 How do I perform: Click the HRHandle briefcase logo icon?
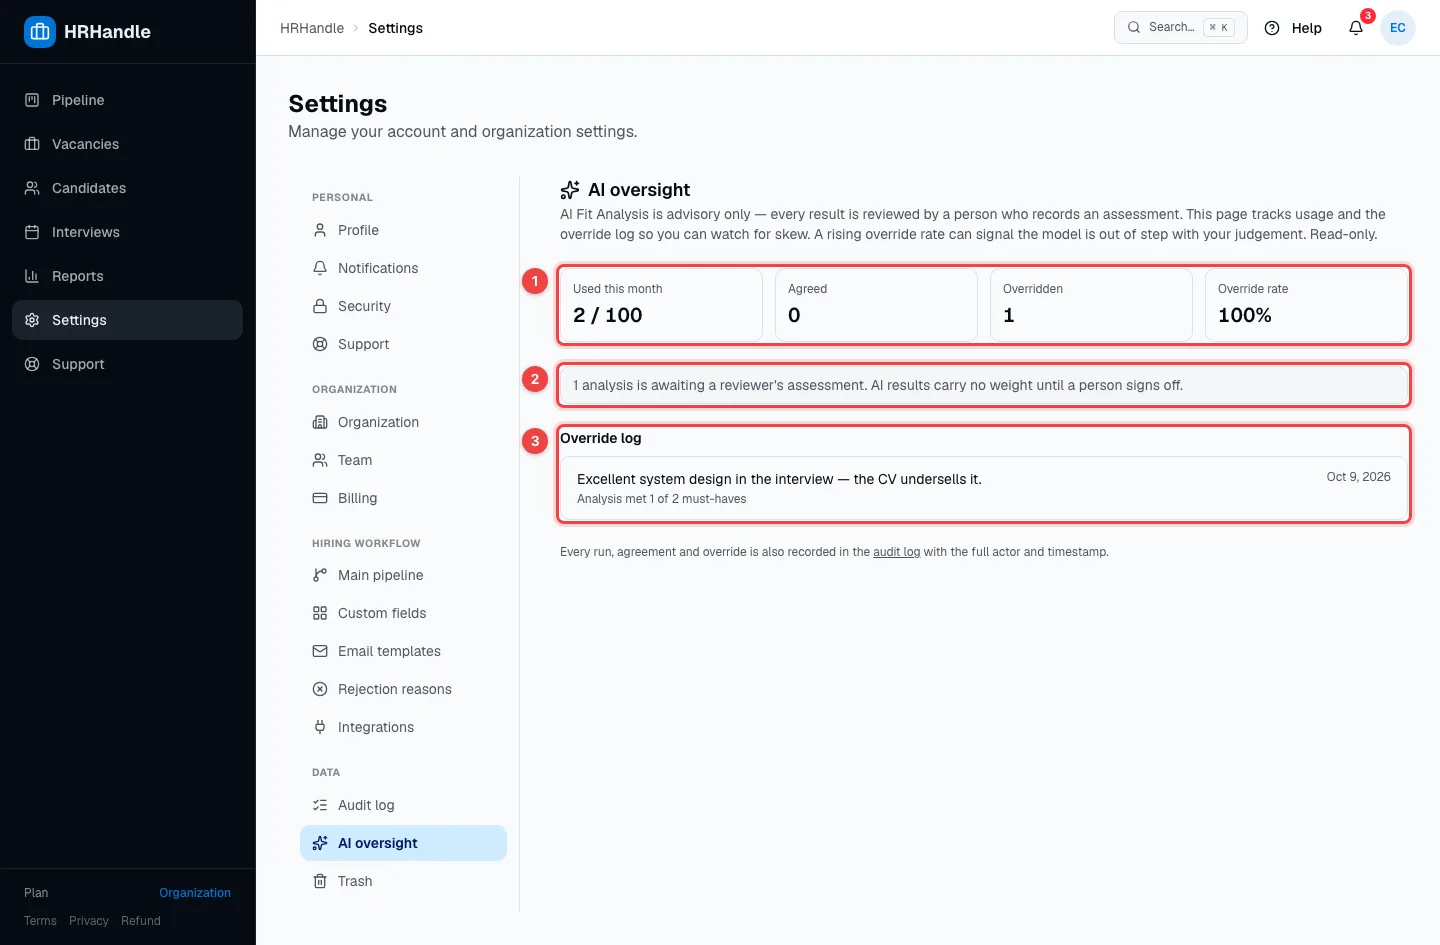tap(40, 32)
